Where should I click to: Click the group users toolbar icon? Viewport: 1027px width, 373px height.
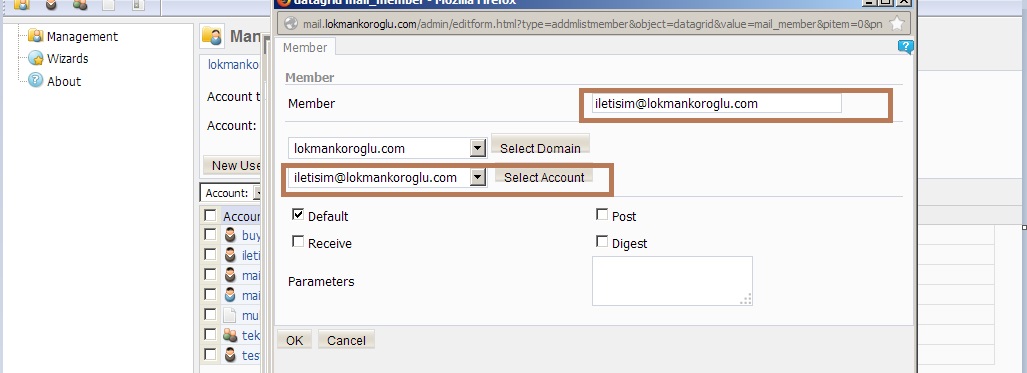pos(80,5)
